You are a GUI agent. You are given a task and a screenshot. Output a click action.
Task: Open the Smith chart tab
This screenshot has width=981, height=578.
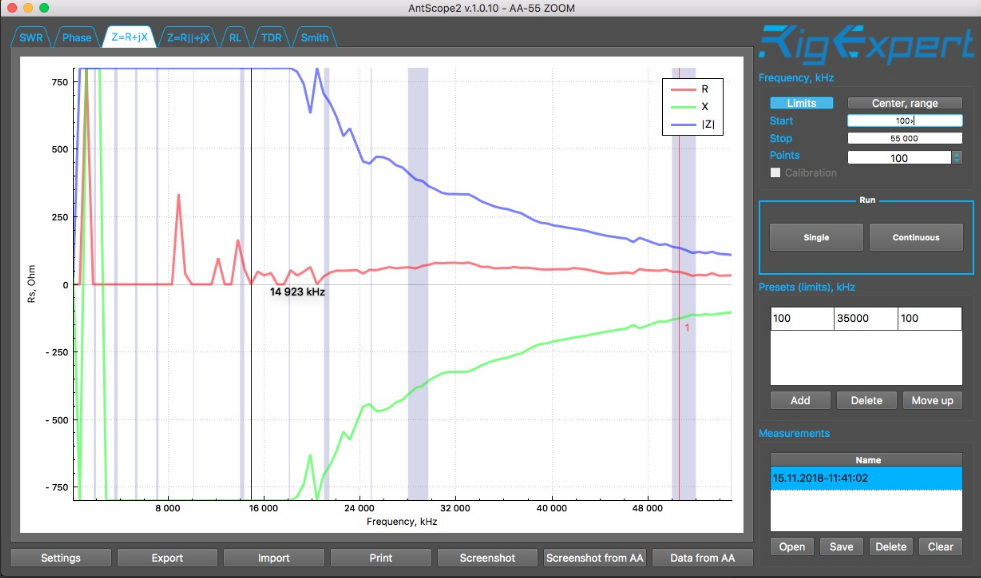[x=314, y=38]
